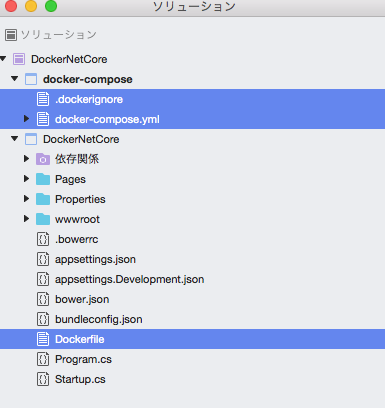Select the Dockerfile name
The height and width of the screenshot is (408, 385).
click(80, 339)
